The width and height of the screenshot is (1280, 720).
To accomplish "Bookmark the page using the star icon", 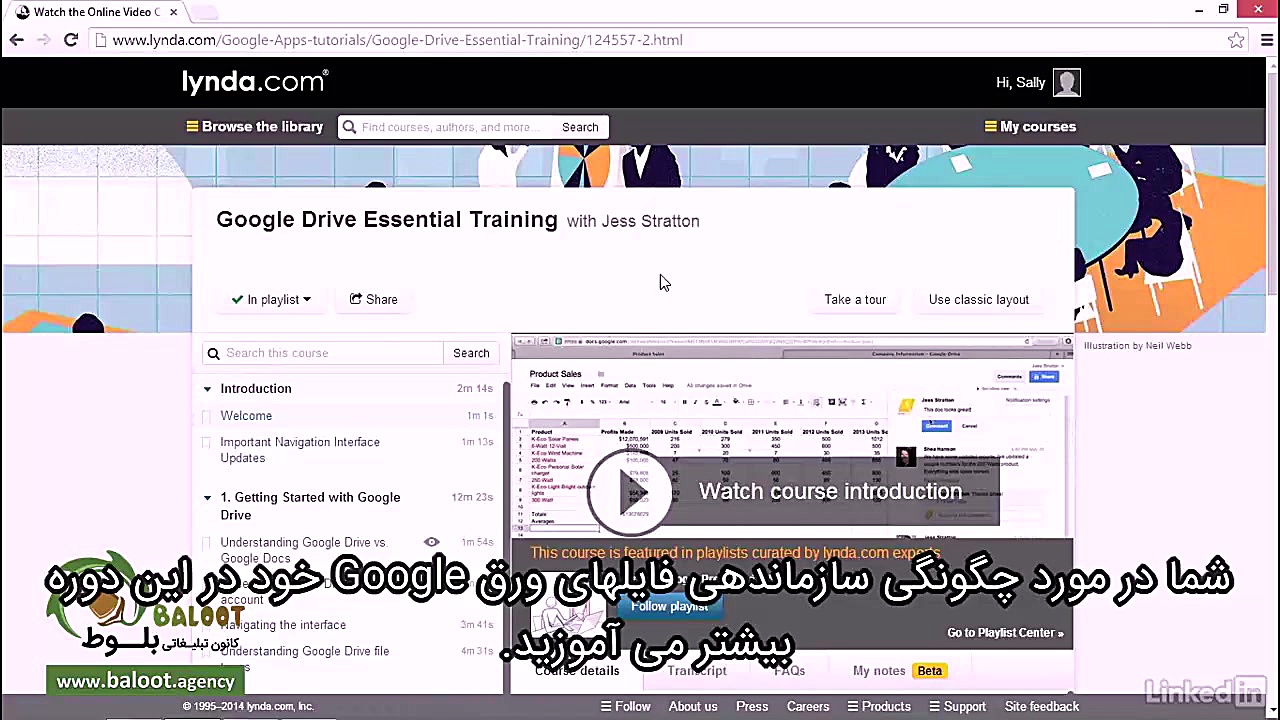I will click(1236, 40).
